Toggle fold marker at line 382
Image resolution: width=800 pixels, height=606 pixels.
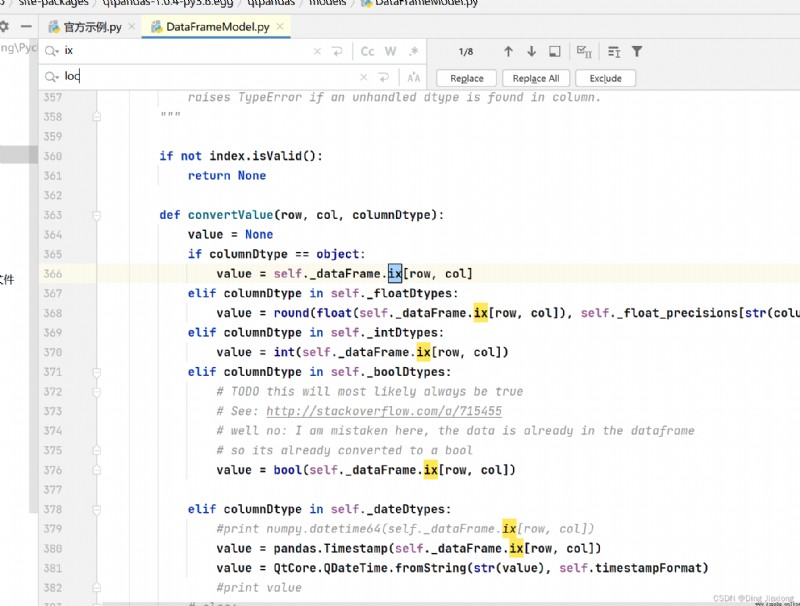pyautogui.click(x=96, y=588)
